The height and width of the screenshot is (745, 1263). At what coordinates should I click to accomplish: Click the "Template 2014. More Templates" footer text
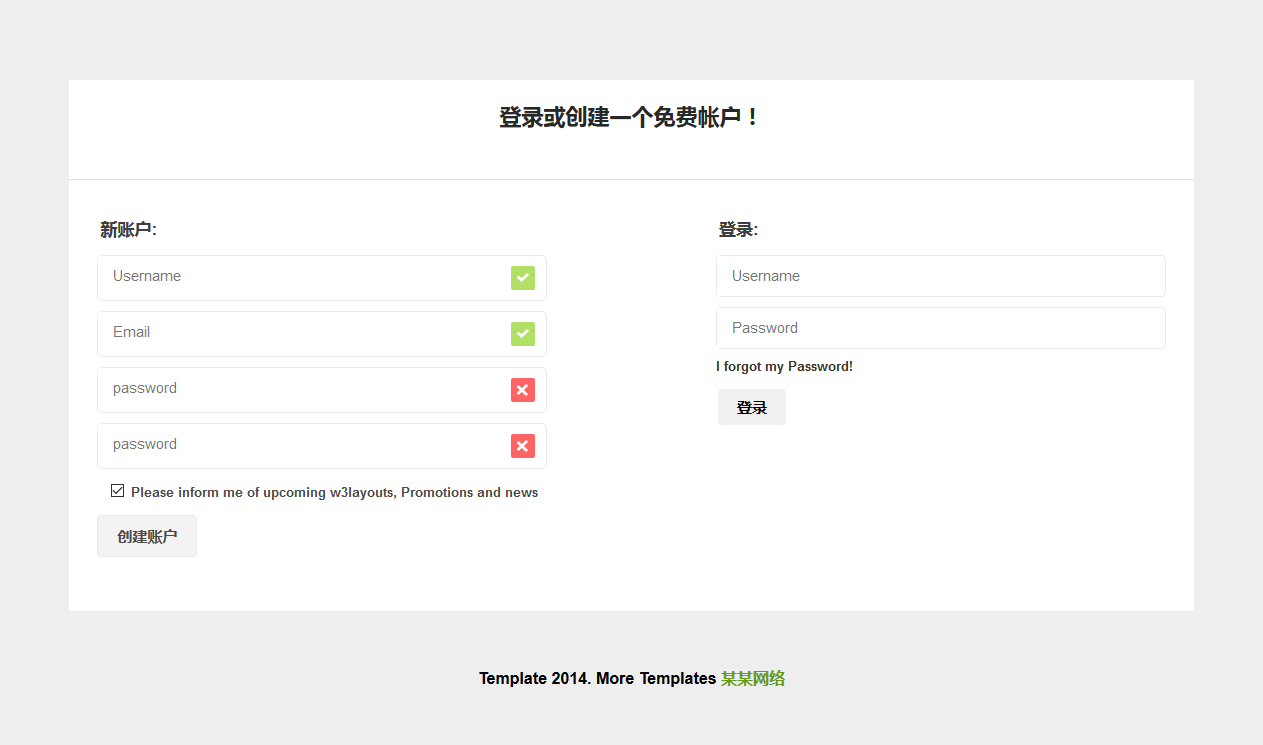597,678
